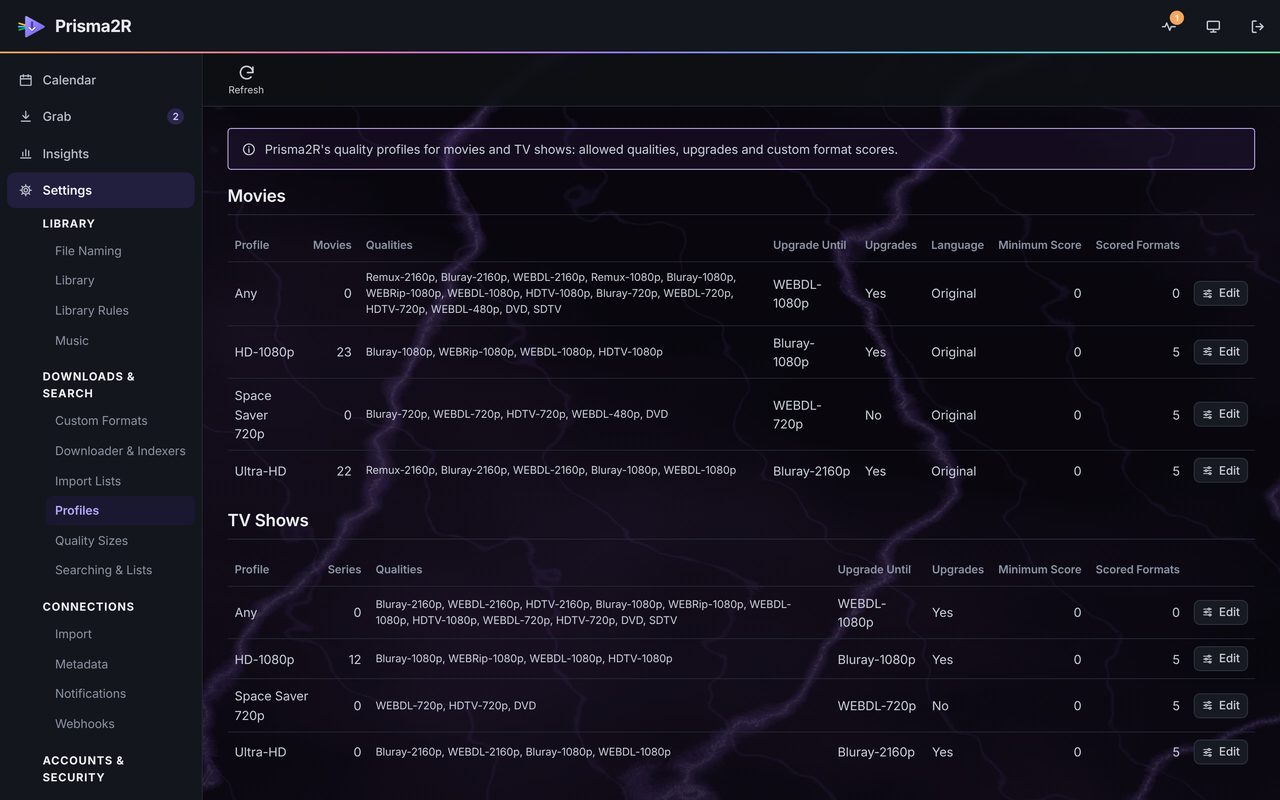Click the TV Shows Series column header

tap(344, 570)
